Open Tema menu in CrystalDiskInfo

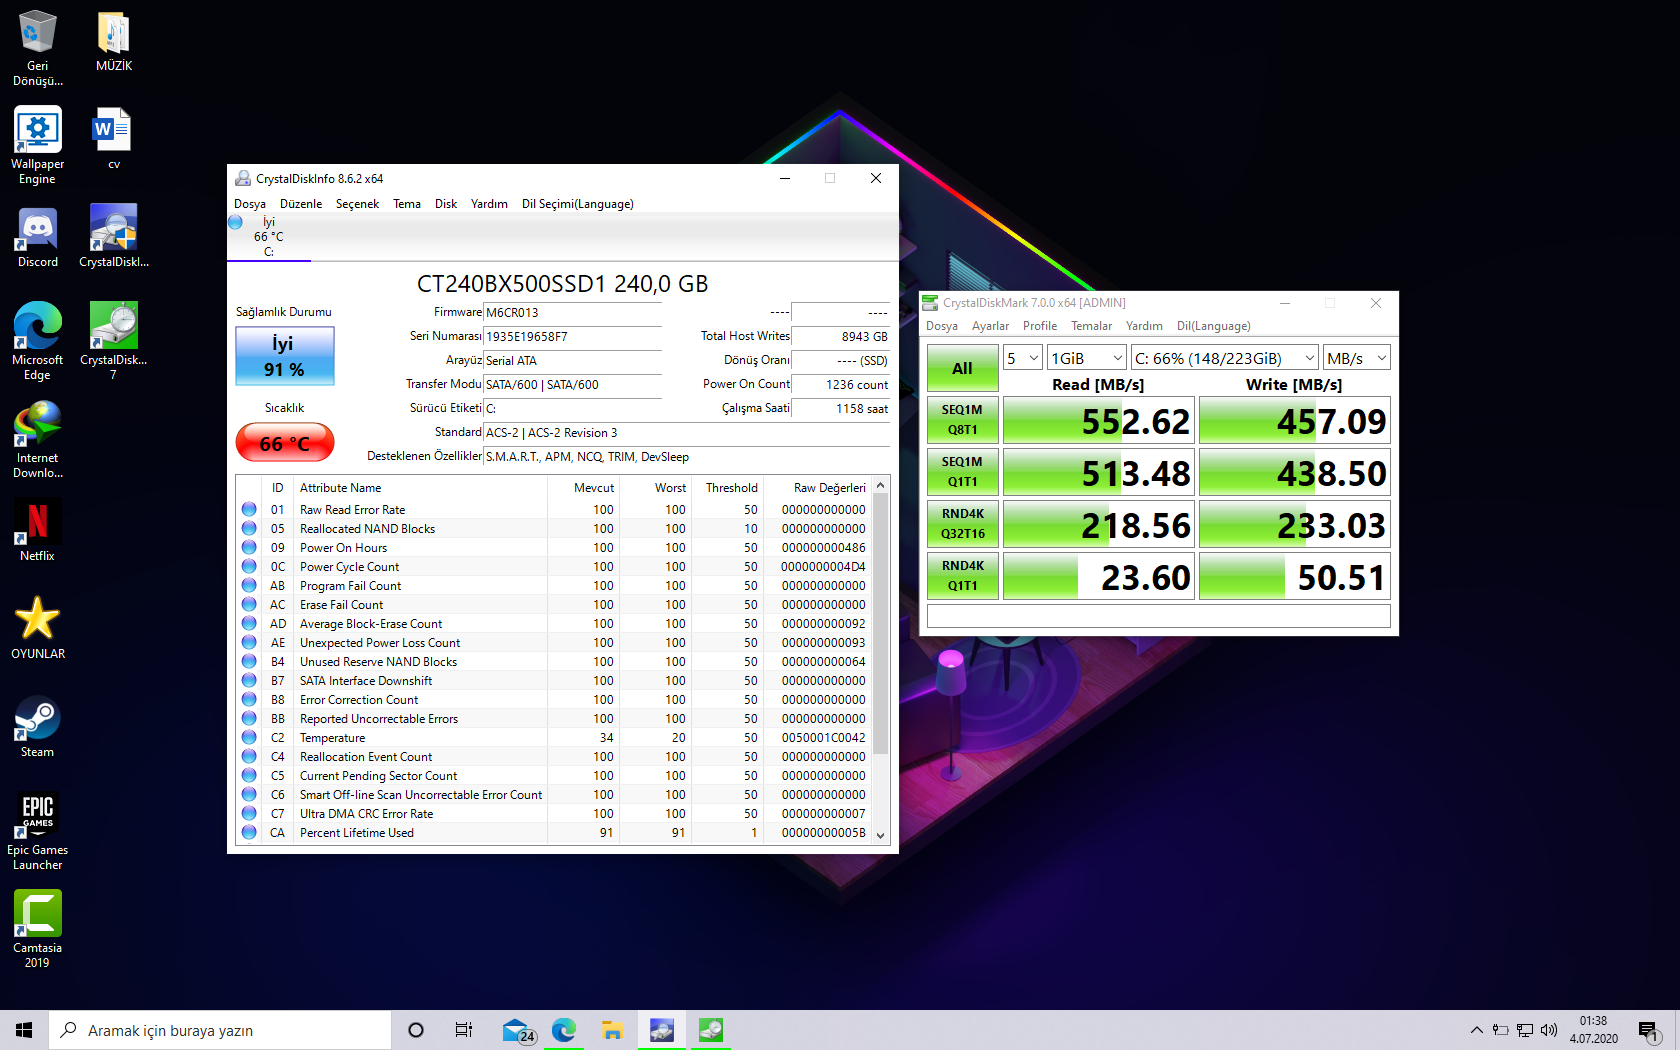[407, 204]
